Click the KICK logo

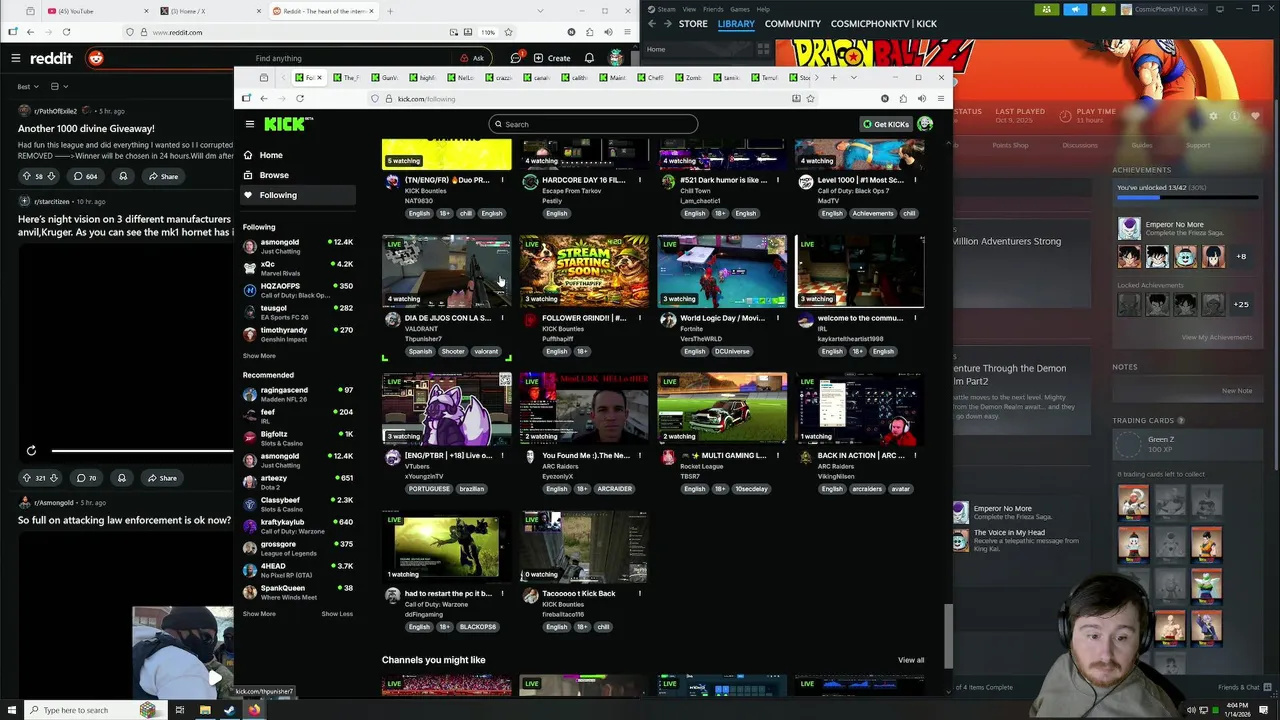pyautogui.click(x=288, y=124)
